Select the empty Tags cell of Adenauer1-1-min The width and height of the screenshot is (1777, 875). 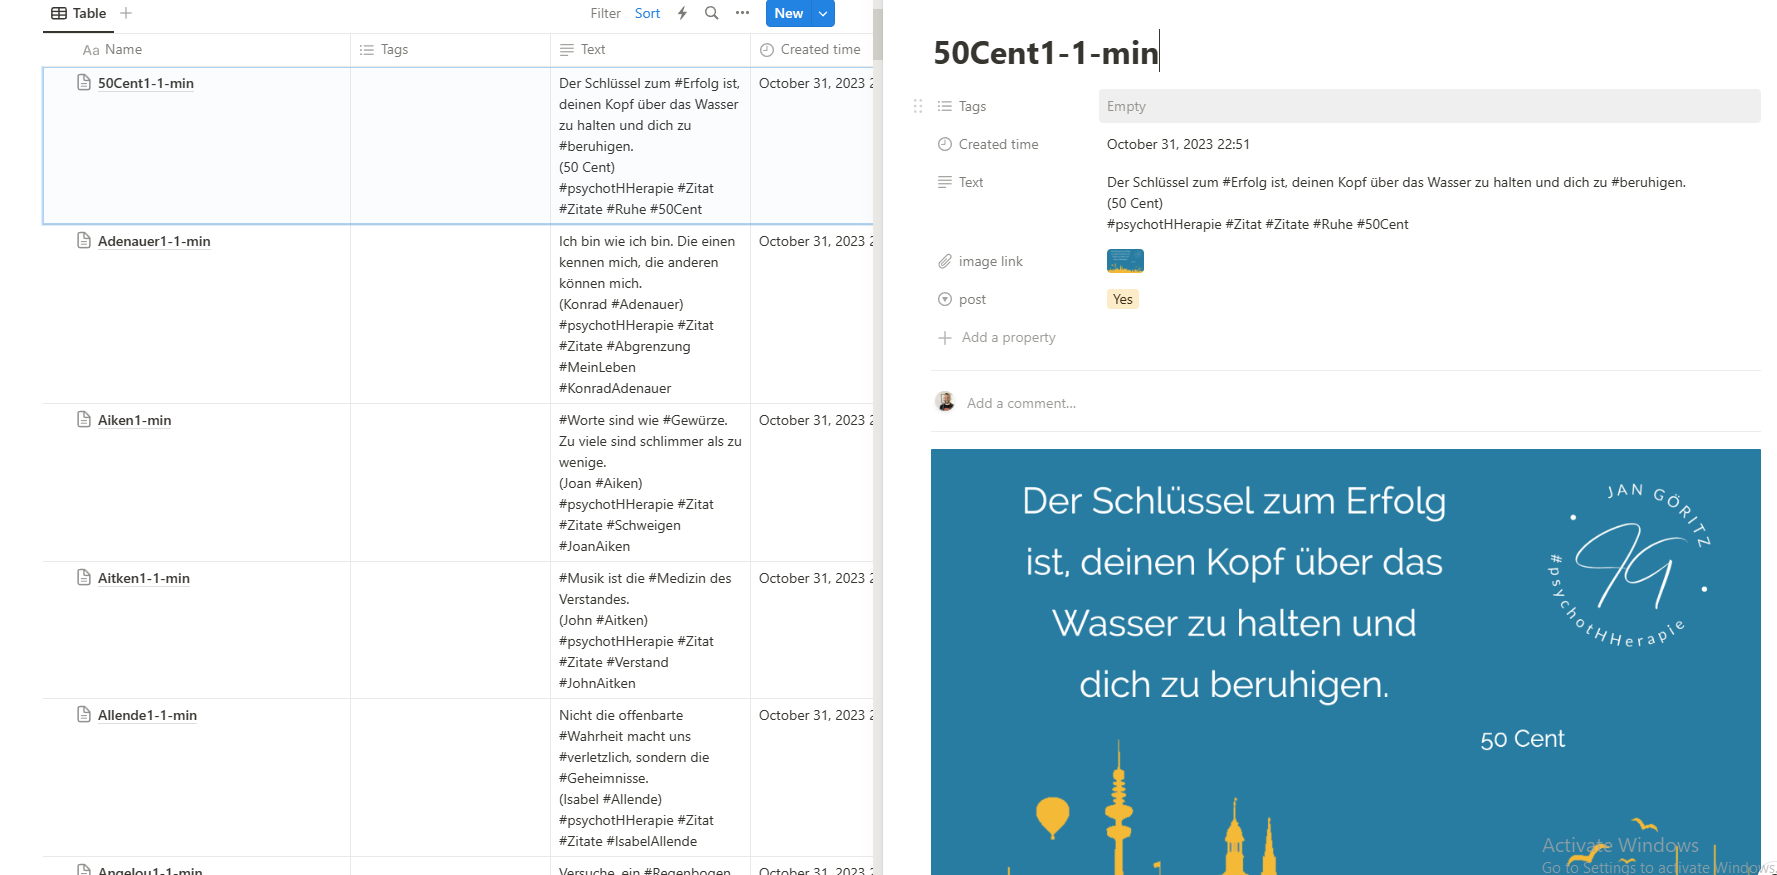(450, 314)
